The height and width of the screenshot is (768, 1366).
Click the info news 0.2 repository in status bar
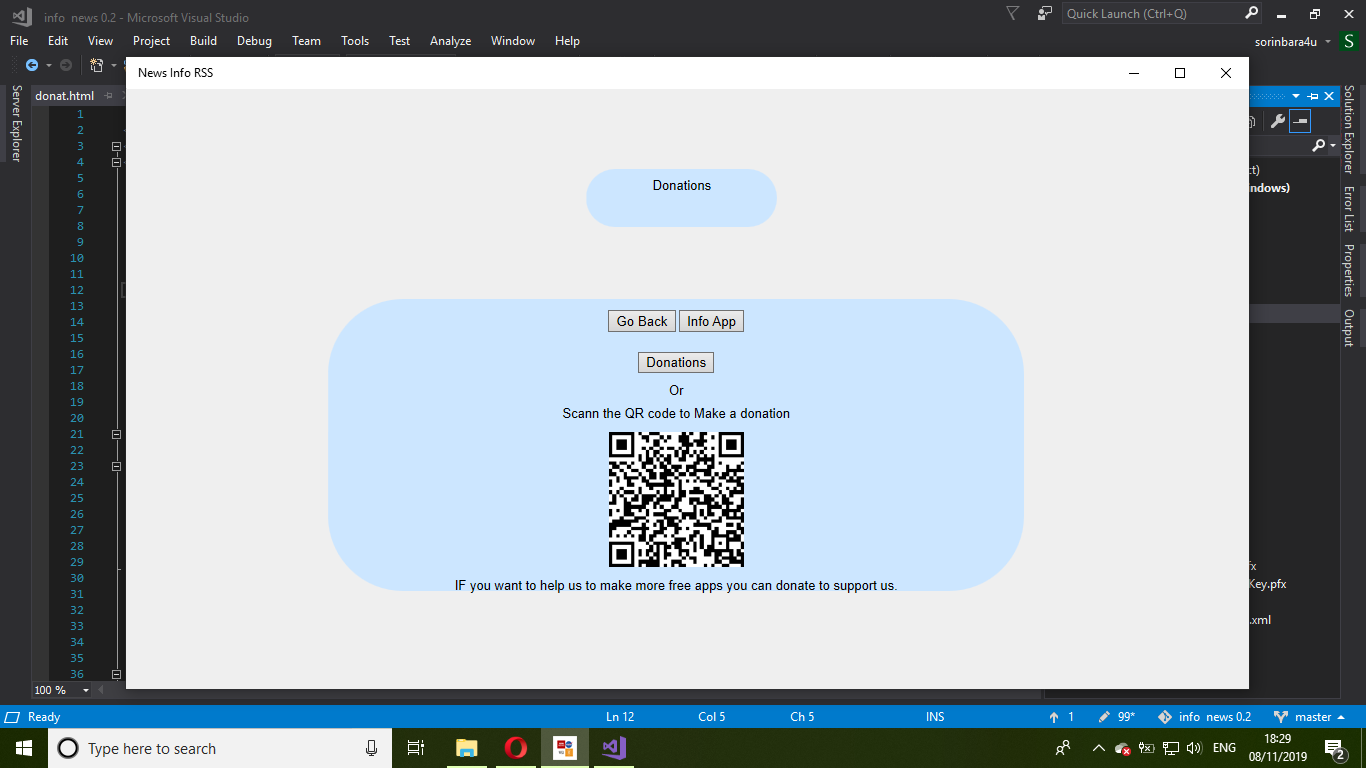[x=1205, y=717]
